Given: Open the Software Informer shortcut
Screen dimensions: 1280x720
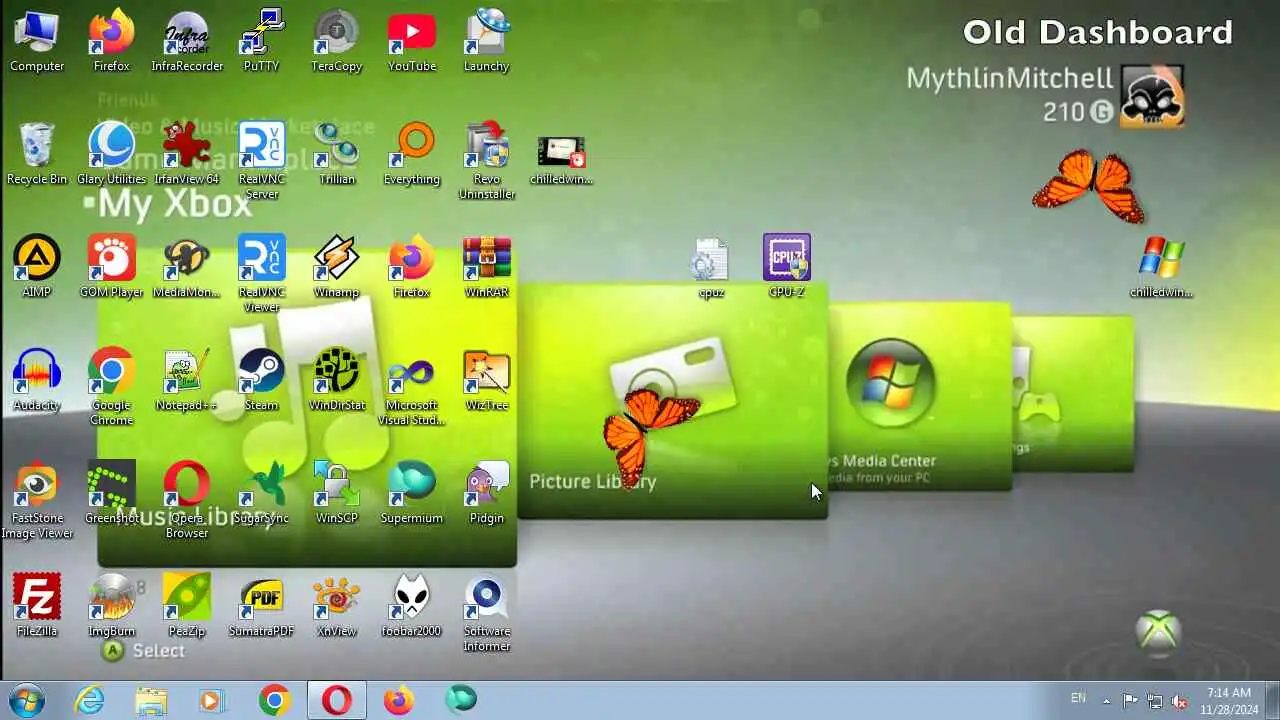Looking at the screenshot, I should (x=487, y=613).
